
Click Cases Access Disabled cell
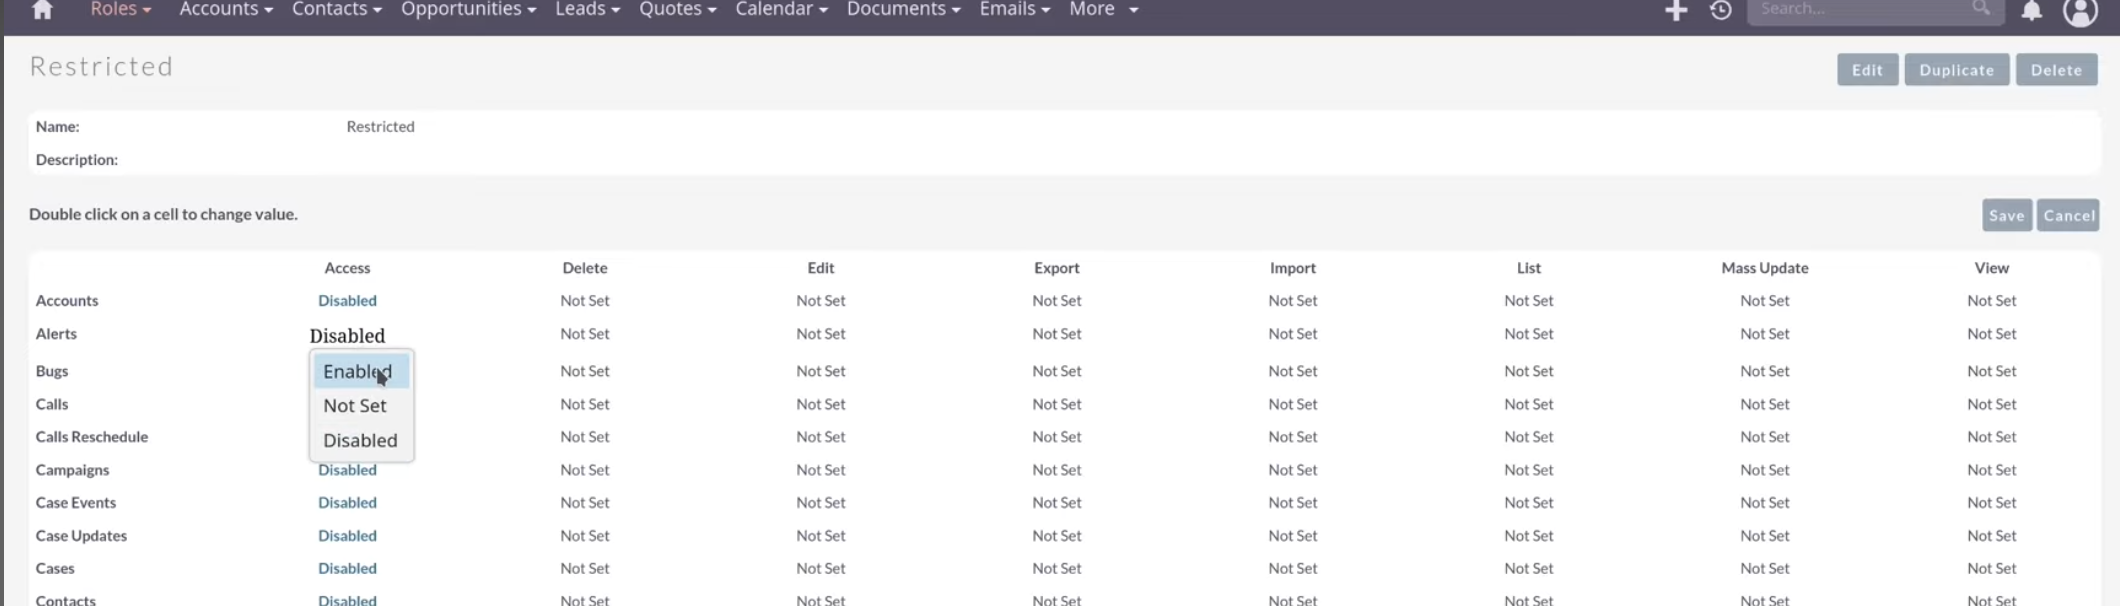(x=347, y=568)
